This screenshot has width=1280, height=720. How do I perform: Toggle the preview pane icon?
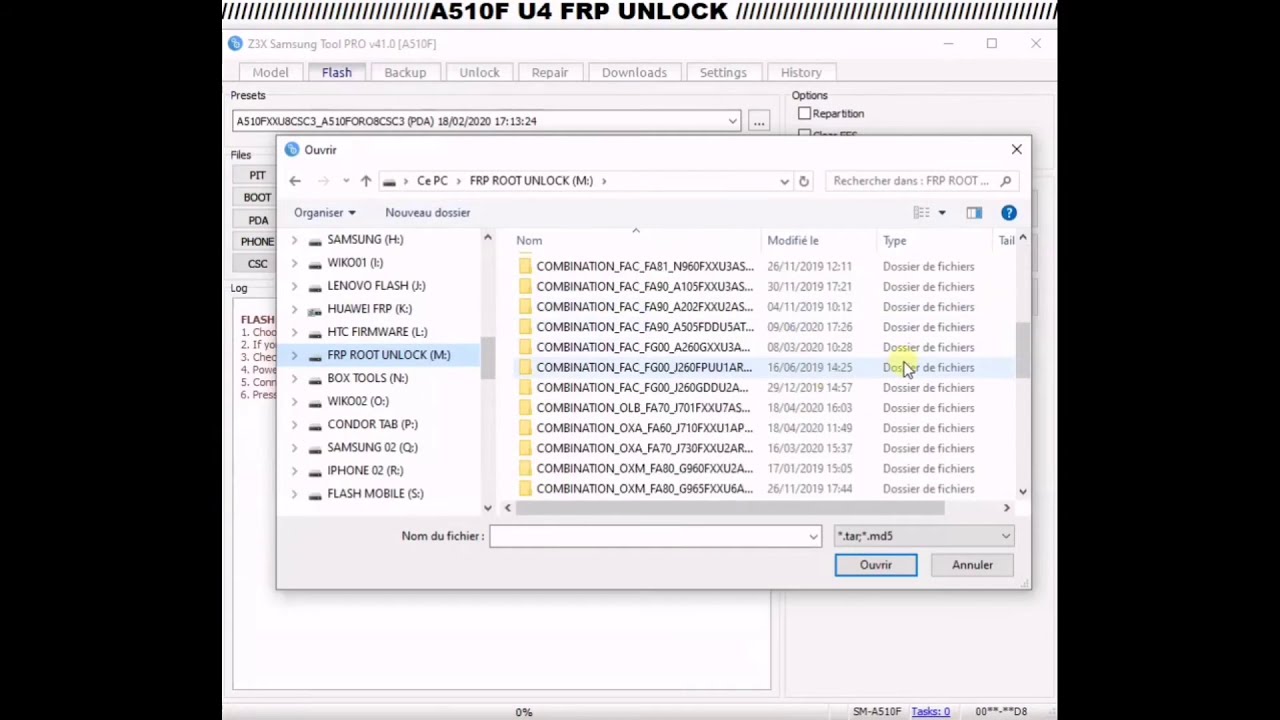(974, 212)
